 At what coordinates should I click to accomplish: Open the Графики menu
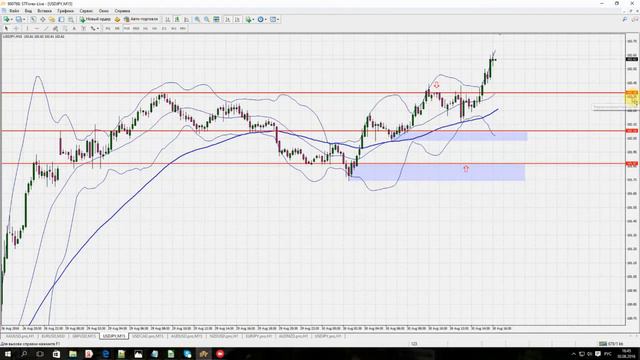(65, 11)
